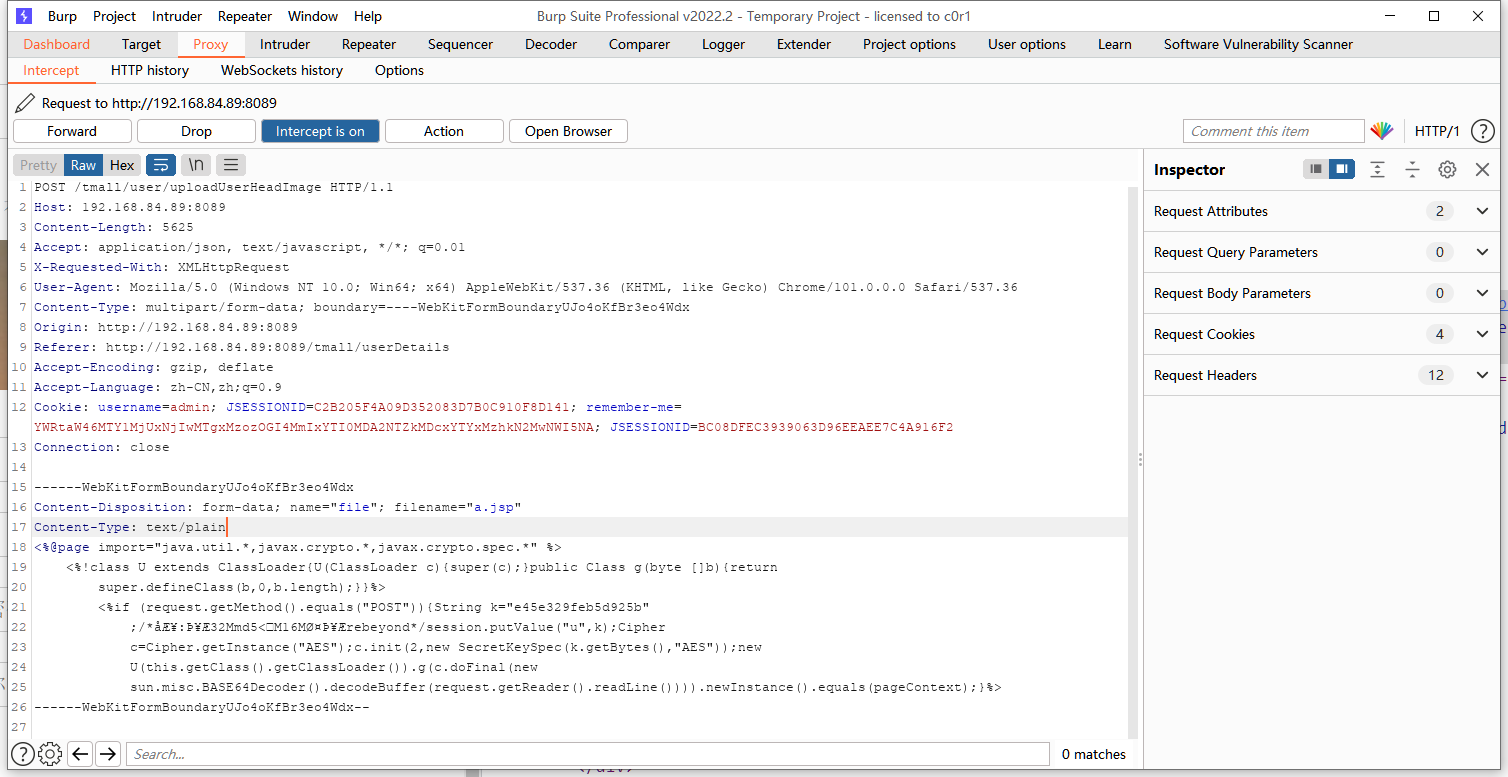Screen dimensions: 1508x777
Task: Select the Raw view mode
Action: click(x=83, y=165)
